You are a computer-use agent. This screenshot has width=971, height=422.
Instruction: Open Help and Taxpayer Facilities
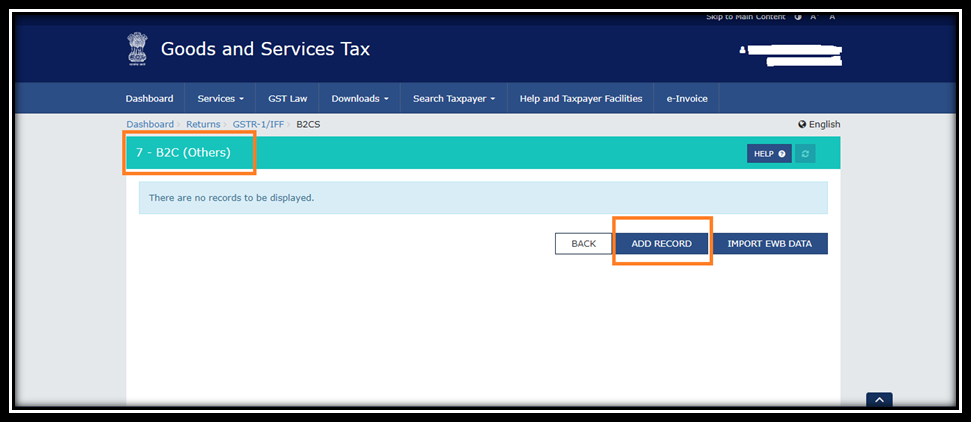(x=581, y=99)
